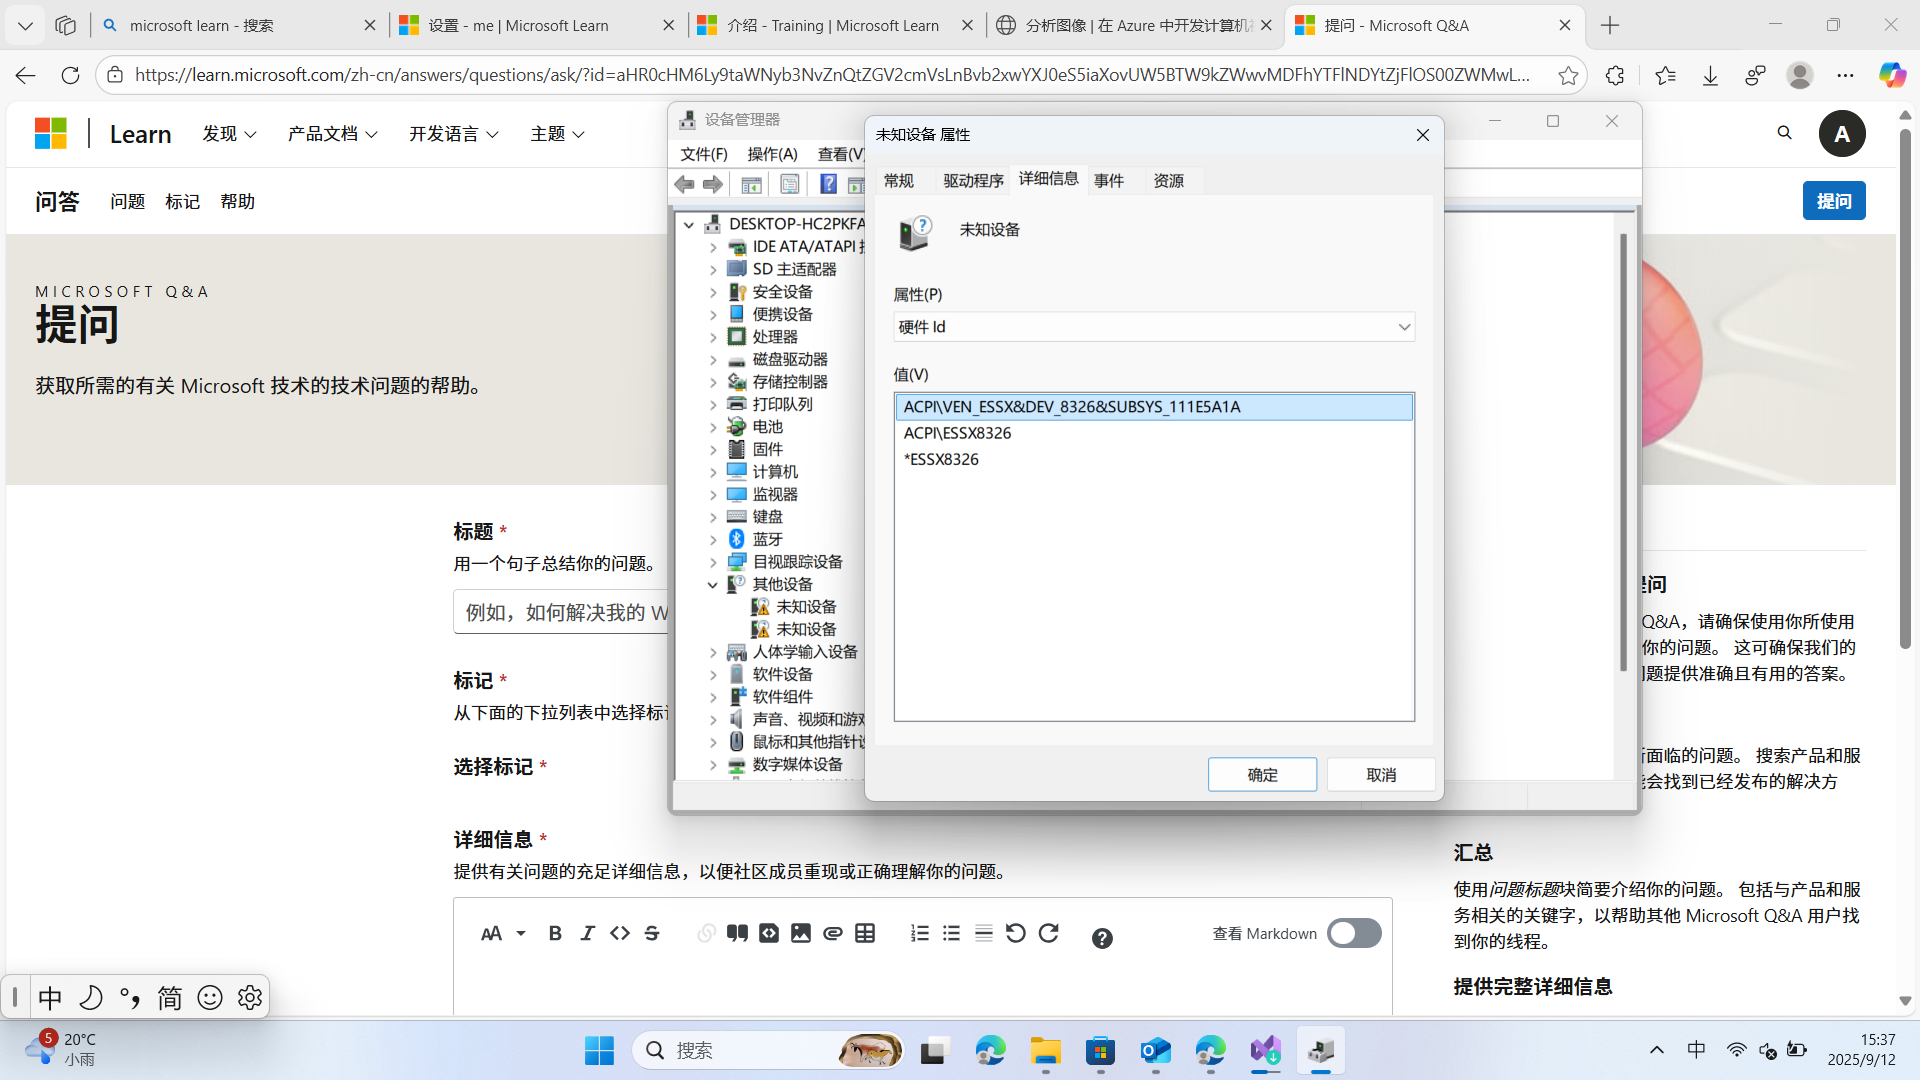Undo the last editor action
The image size is (1920, 1080).
1015,933
